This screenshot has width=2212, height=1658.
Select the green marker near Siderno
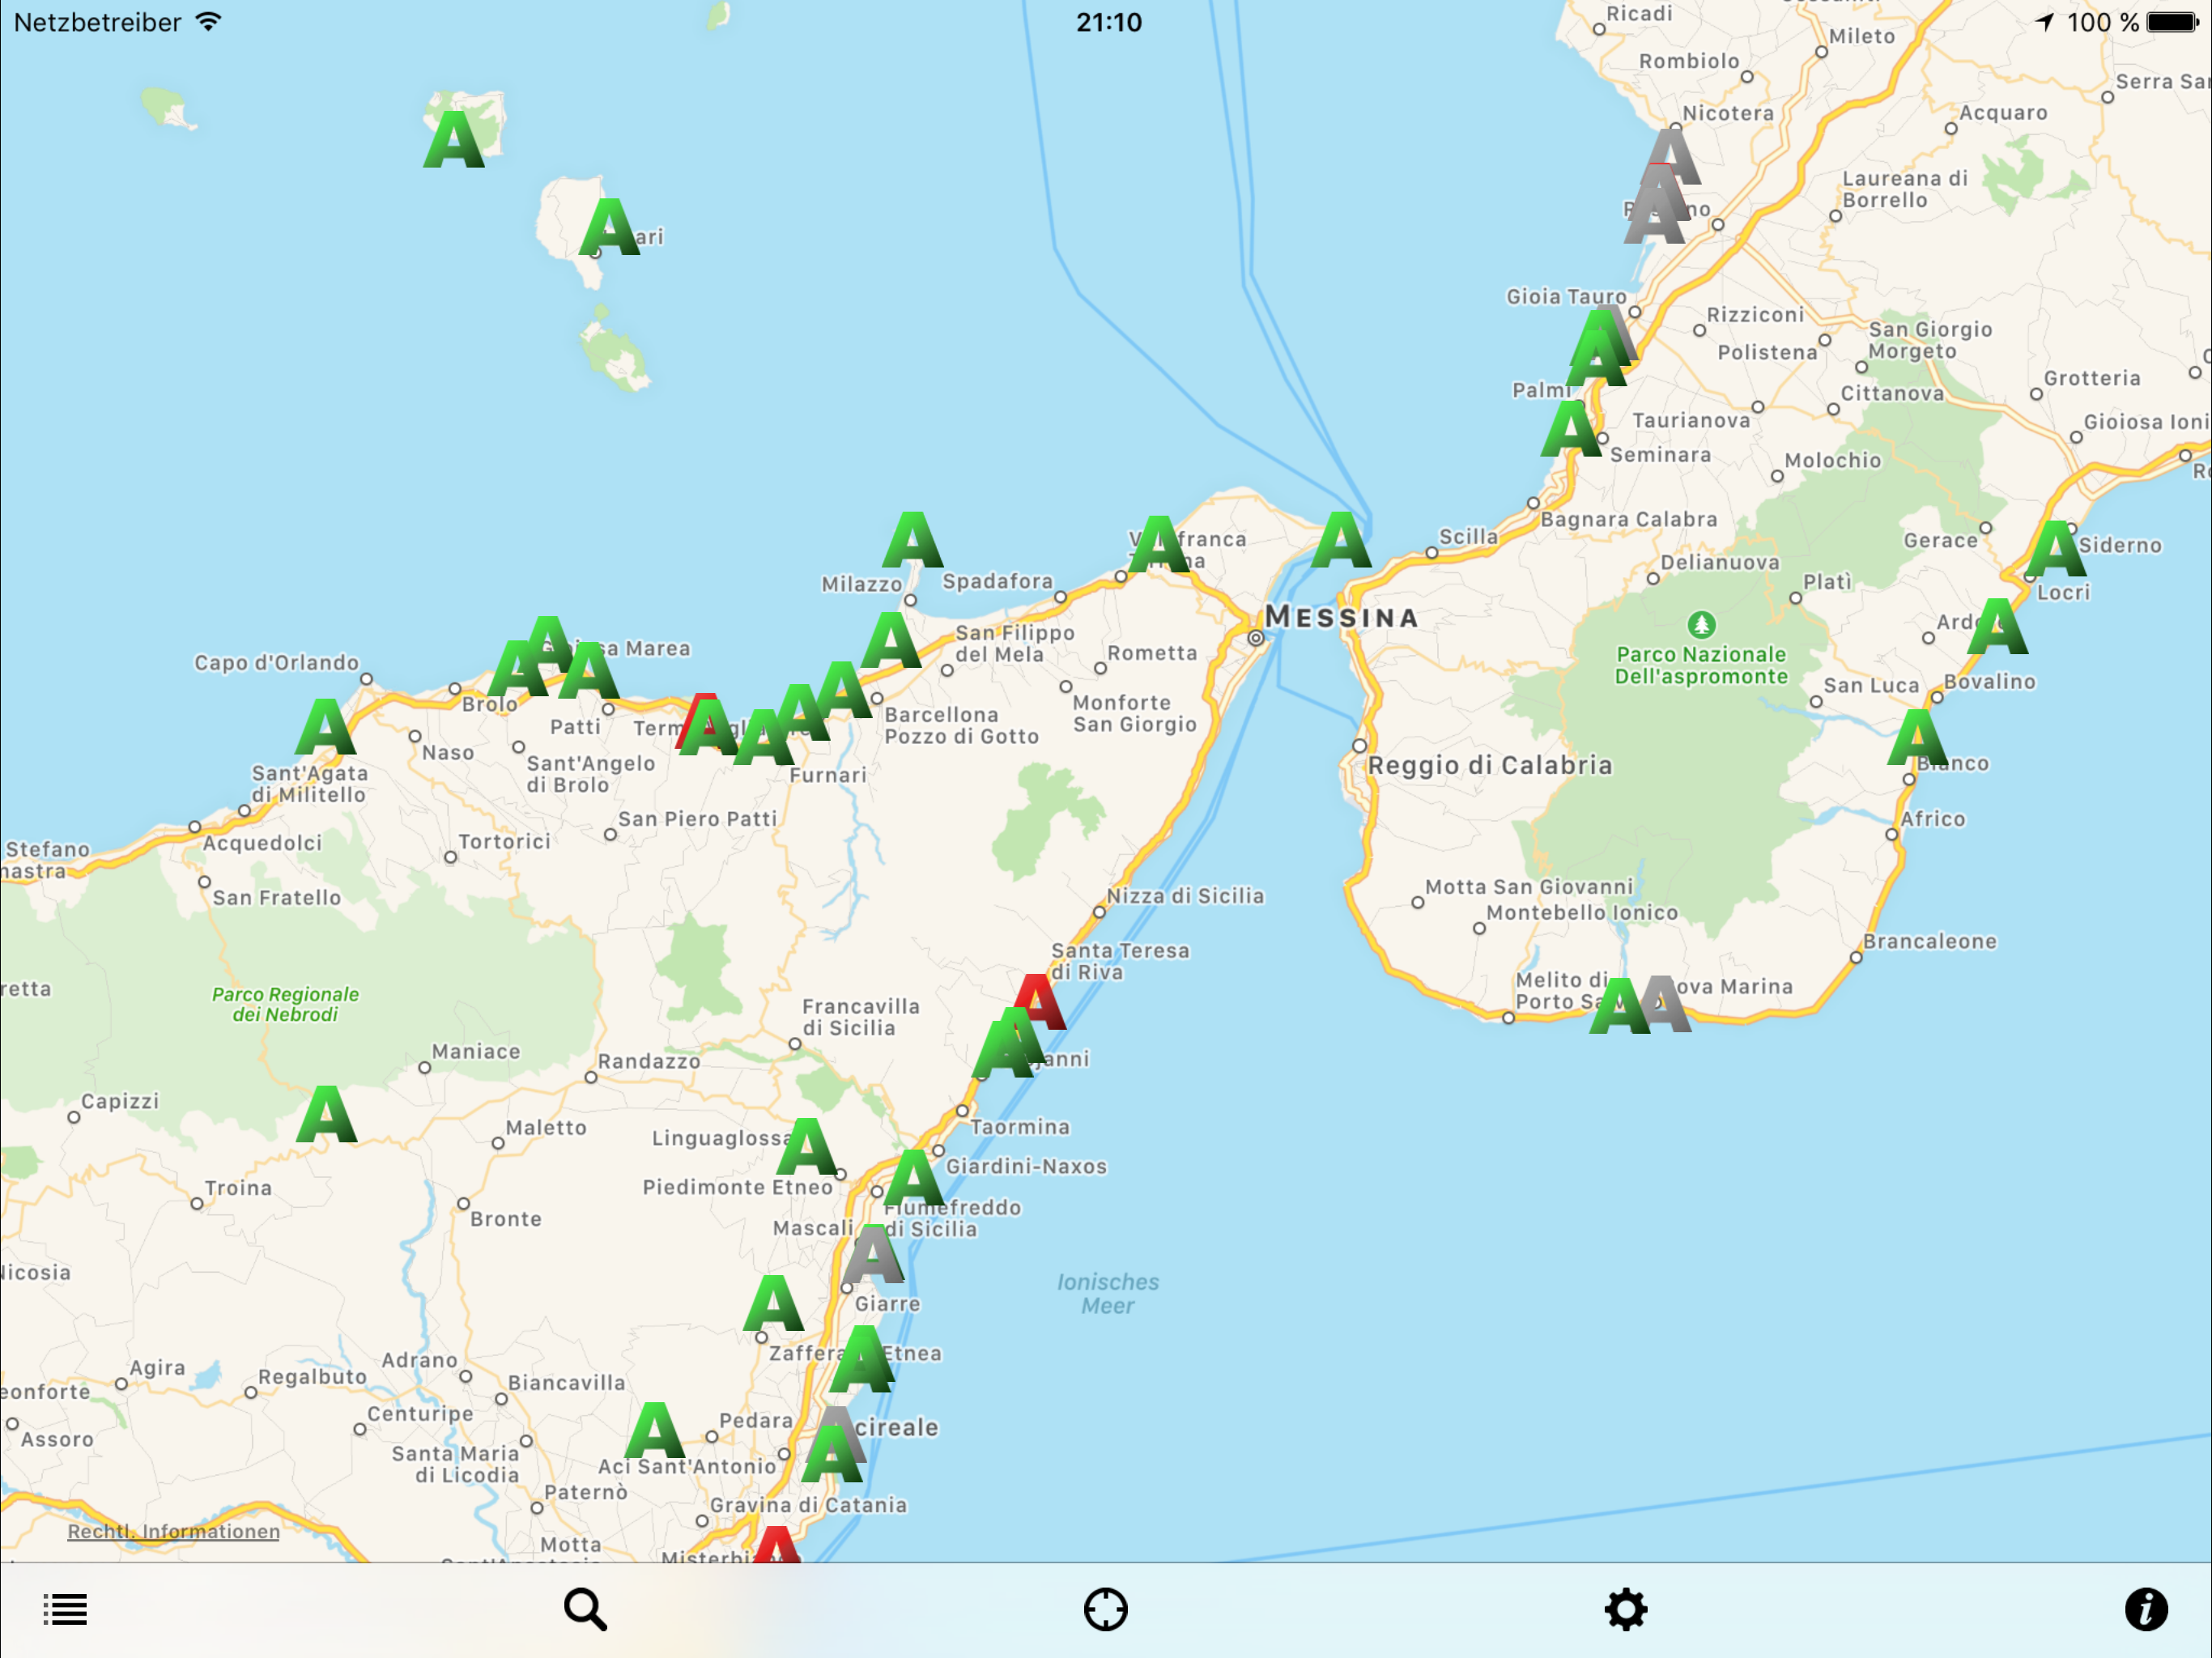click(x=2056, y=549)
